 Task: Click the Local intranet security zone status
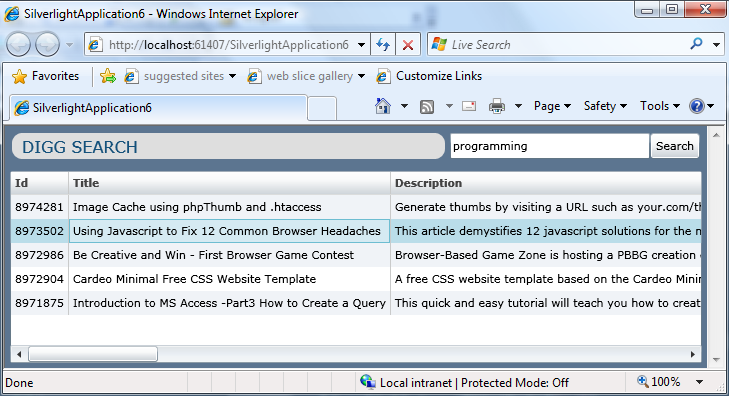[x=464, y=383]
